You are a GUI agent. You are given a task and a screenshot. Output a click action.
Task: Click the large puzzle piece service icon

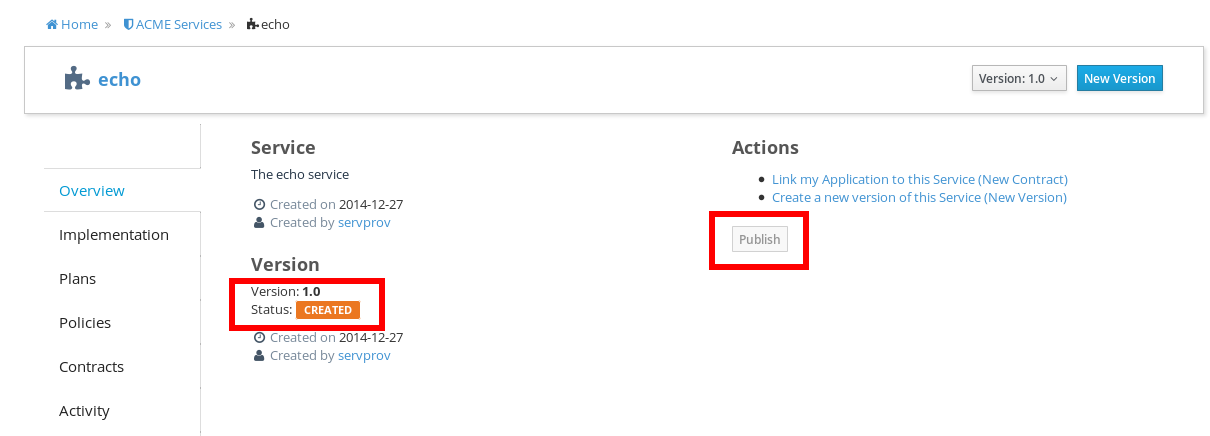[x=77, y=79]
